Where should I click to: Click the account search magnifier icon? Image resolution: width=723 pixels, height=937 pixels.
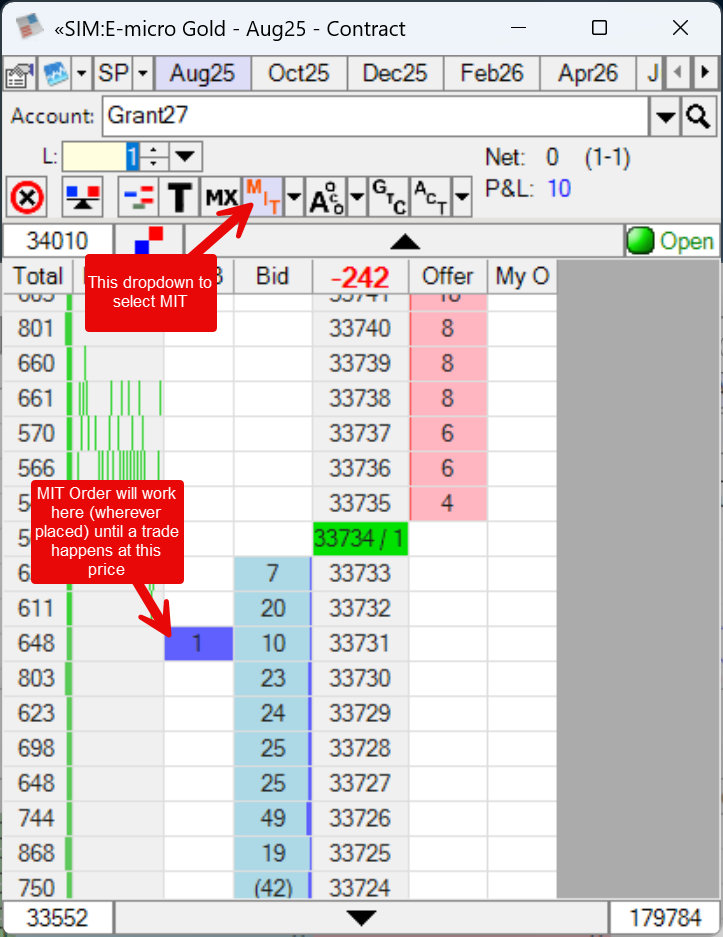pos(697,117)
